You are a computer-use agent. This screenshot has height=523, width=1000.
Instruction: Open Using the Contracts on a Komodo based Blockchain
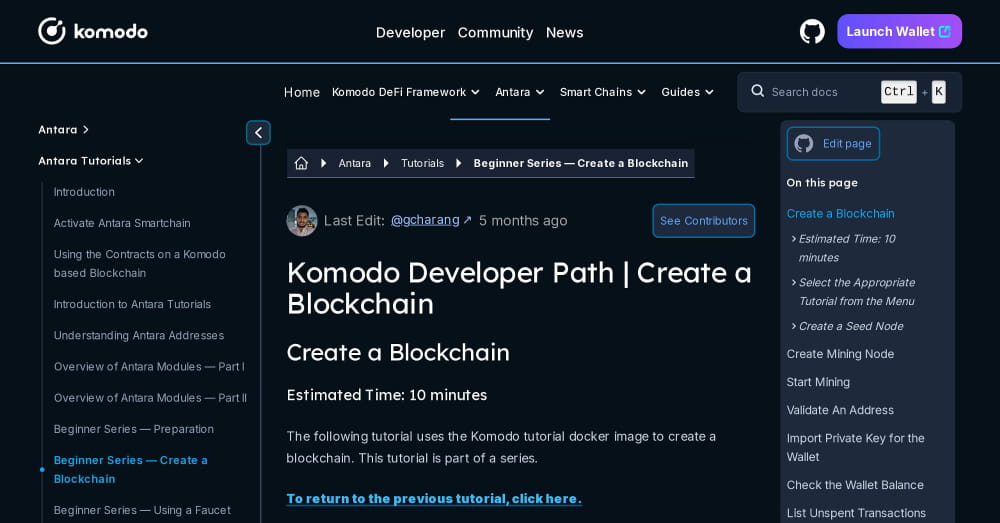click(140, 263)
